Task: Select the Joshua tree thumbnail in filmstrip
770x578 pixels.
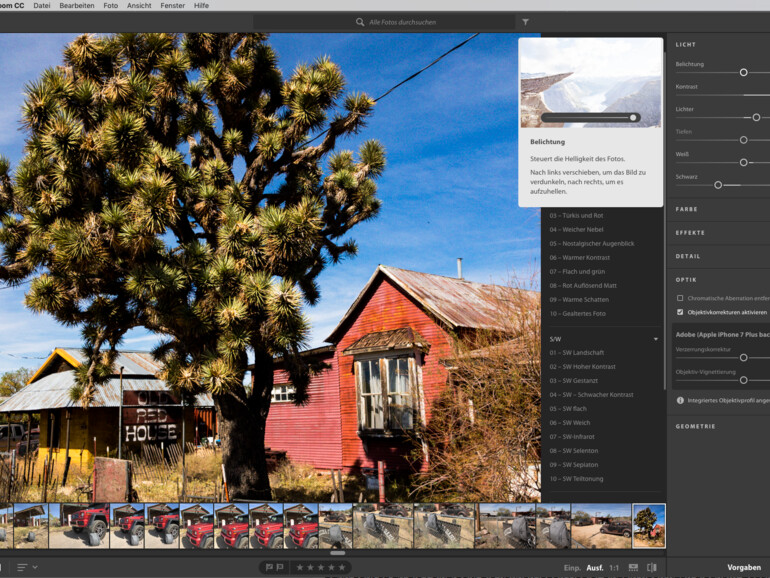Action: point(649,525)
